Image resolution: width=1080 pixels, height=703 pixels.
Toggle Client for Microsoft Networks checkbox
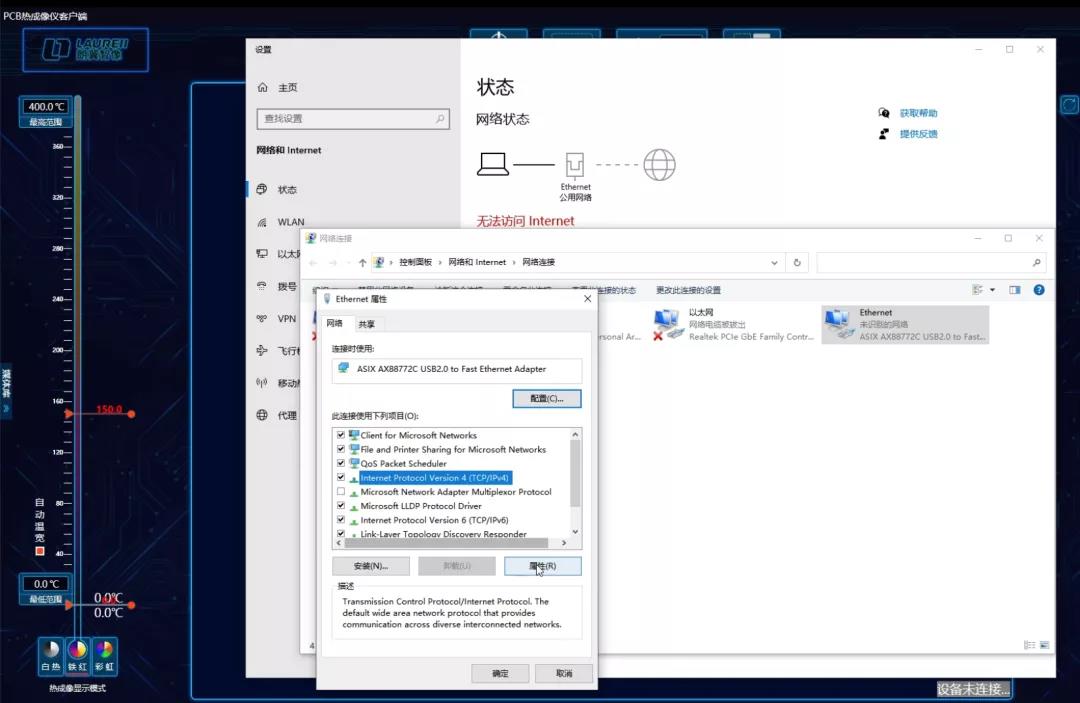341,435
